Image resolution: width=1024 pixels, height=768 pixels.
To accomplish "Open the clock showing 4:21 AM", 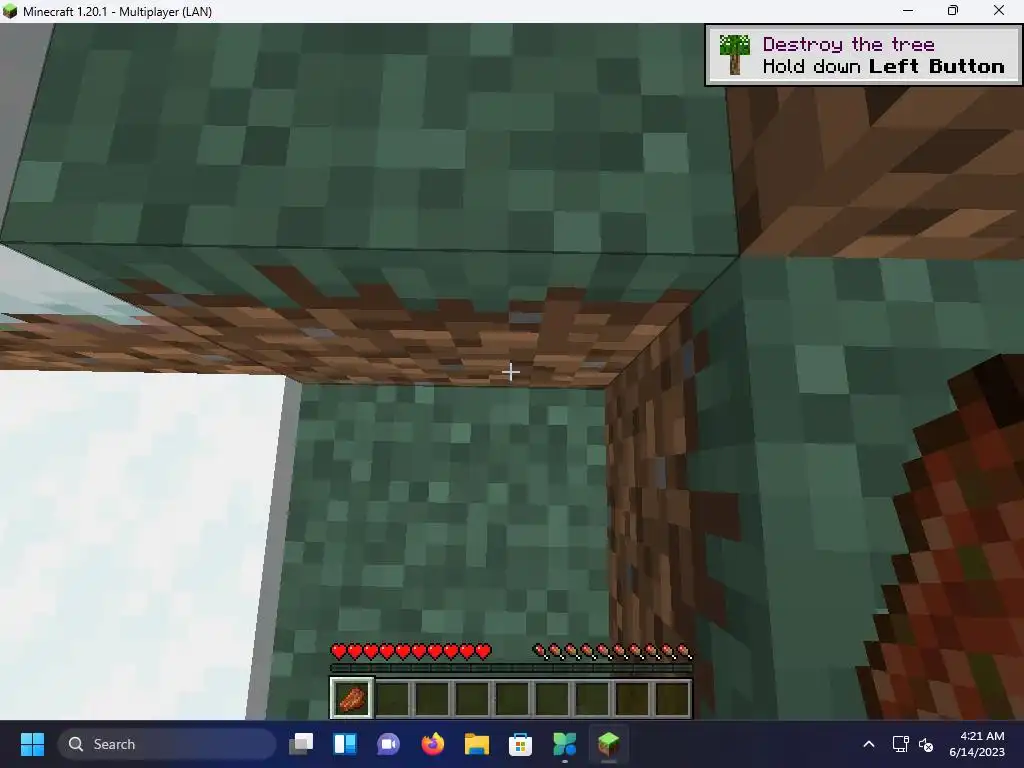I will [976, 744].
